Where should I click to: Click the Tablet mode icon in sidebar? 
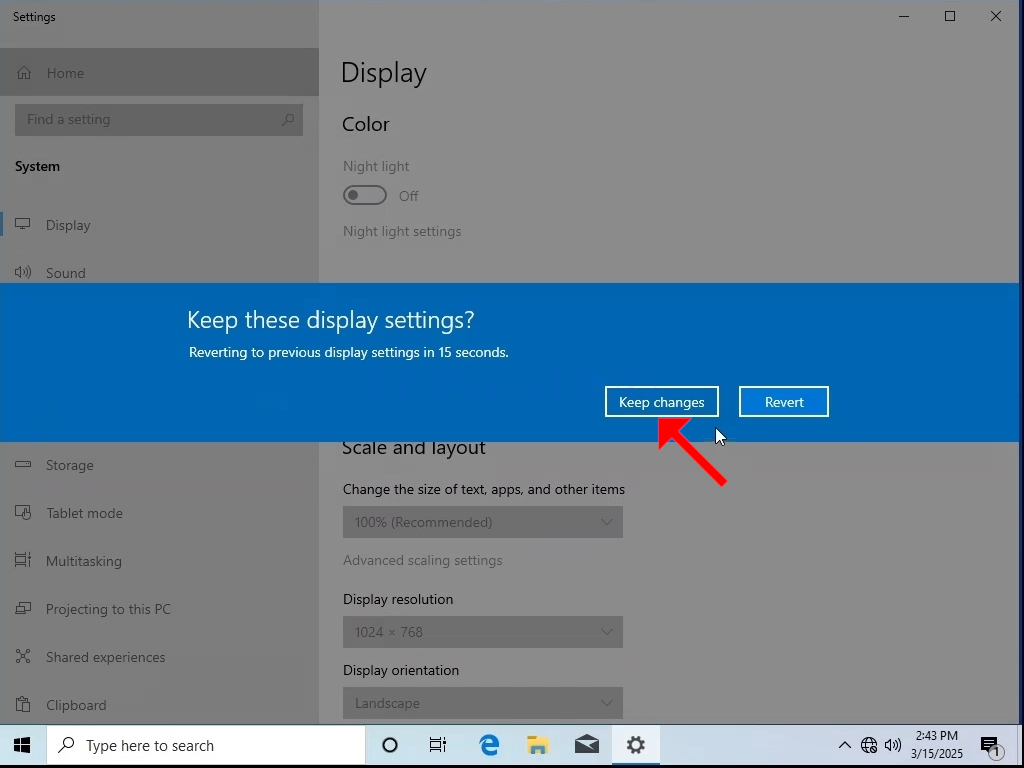click(23, 513)
